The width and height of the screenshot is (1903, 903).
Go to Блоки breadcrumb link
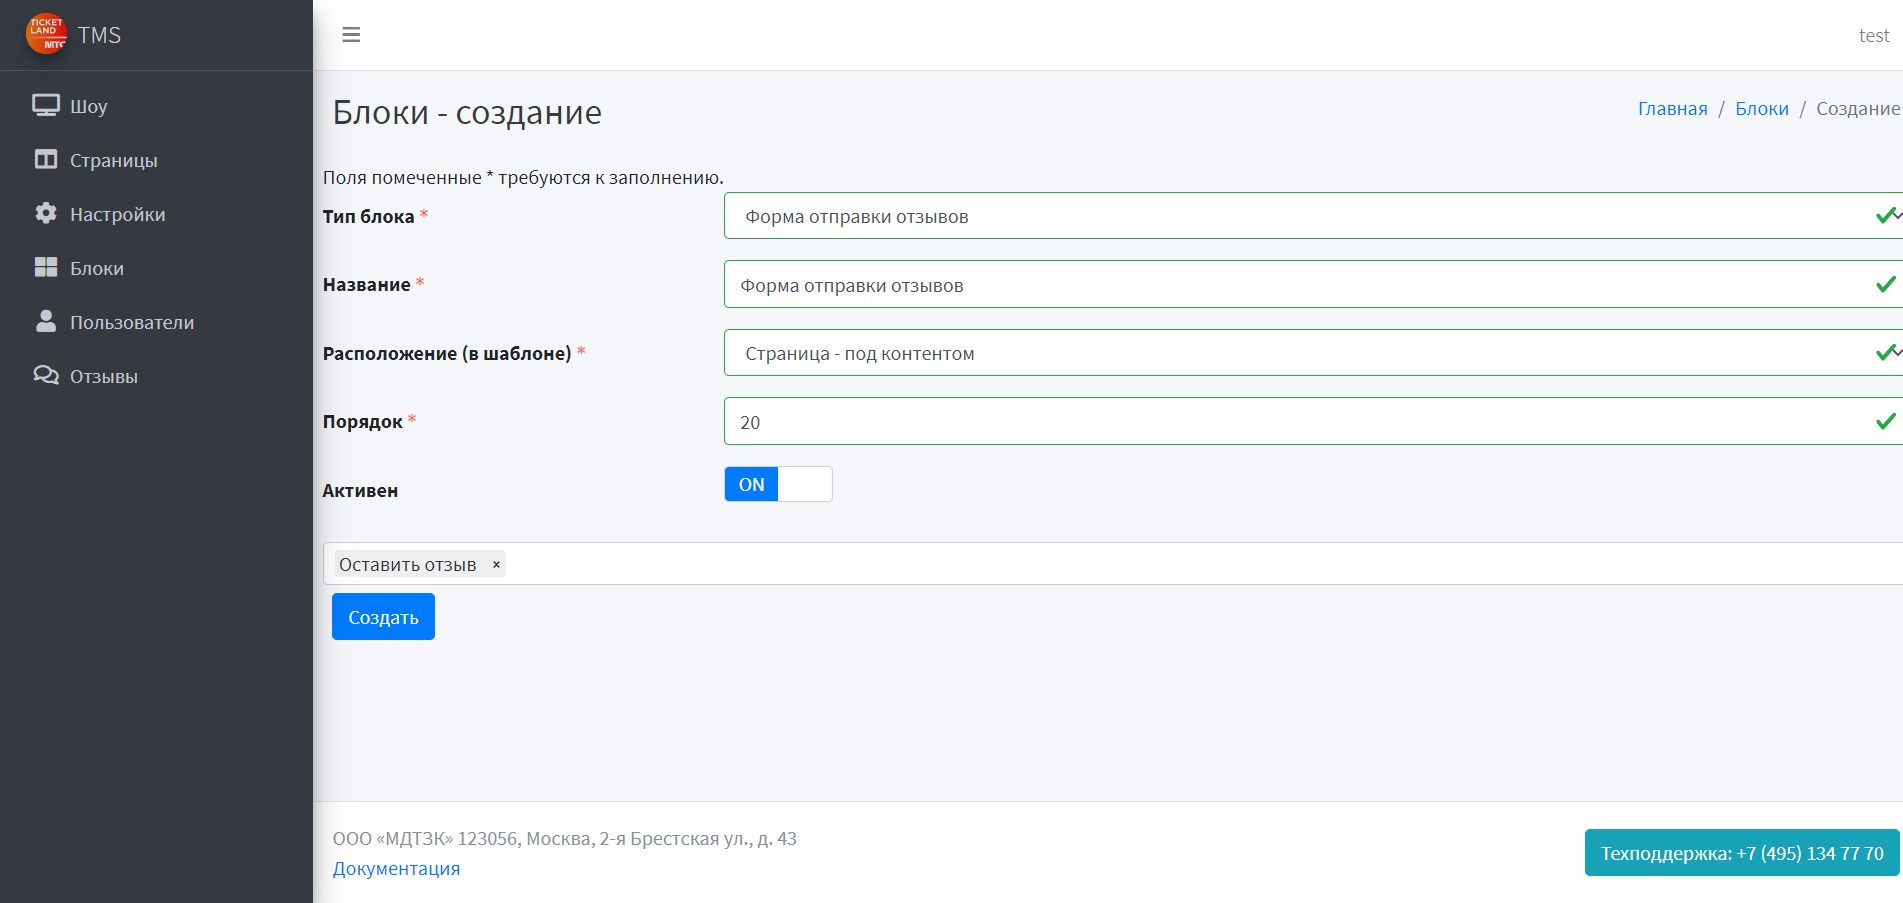1762,108
